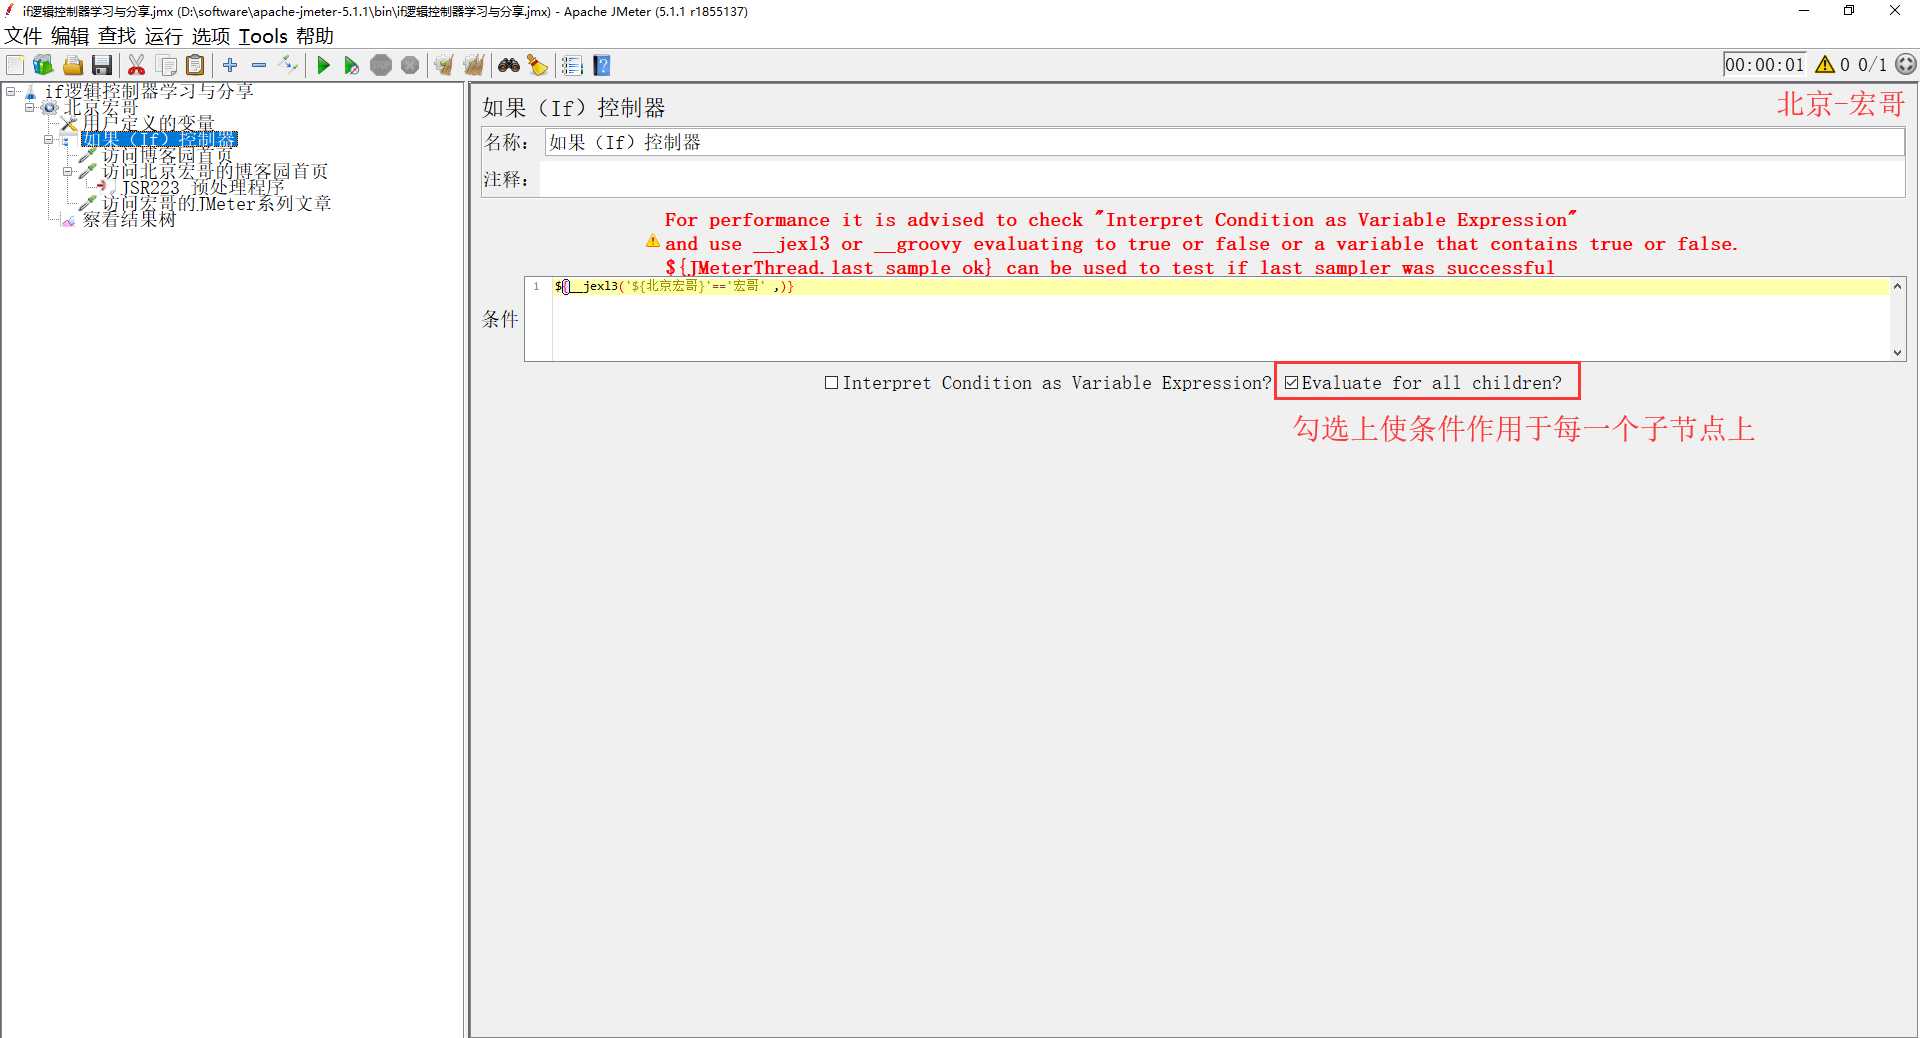
Task: Click the condition editor scroll up arrow
Action: 1897,286
